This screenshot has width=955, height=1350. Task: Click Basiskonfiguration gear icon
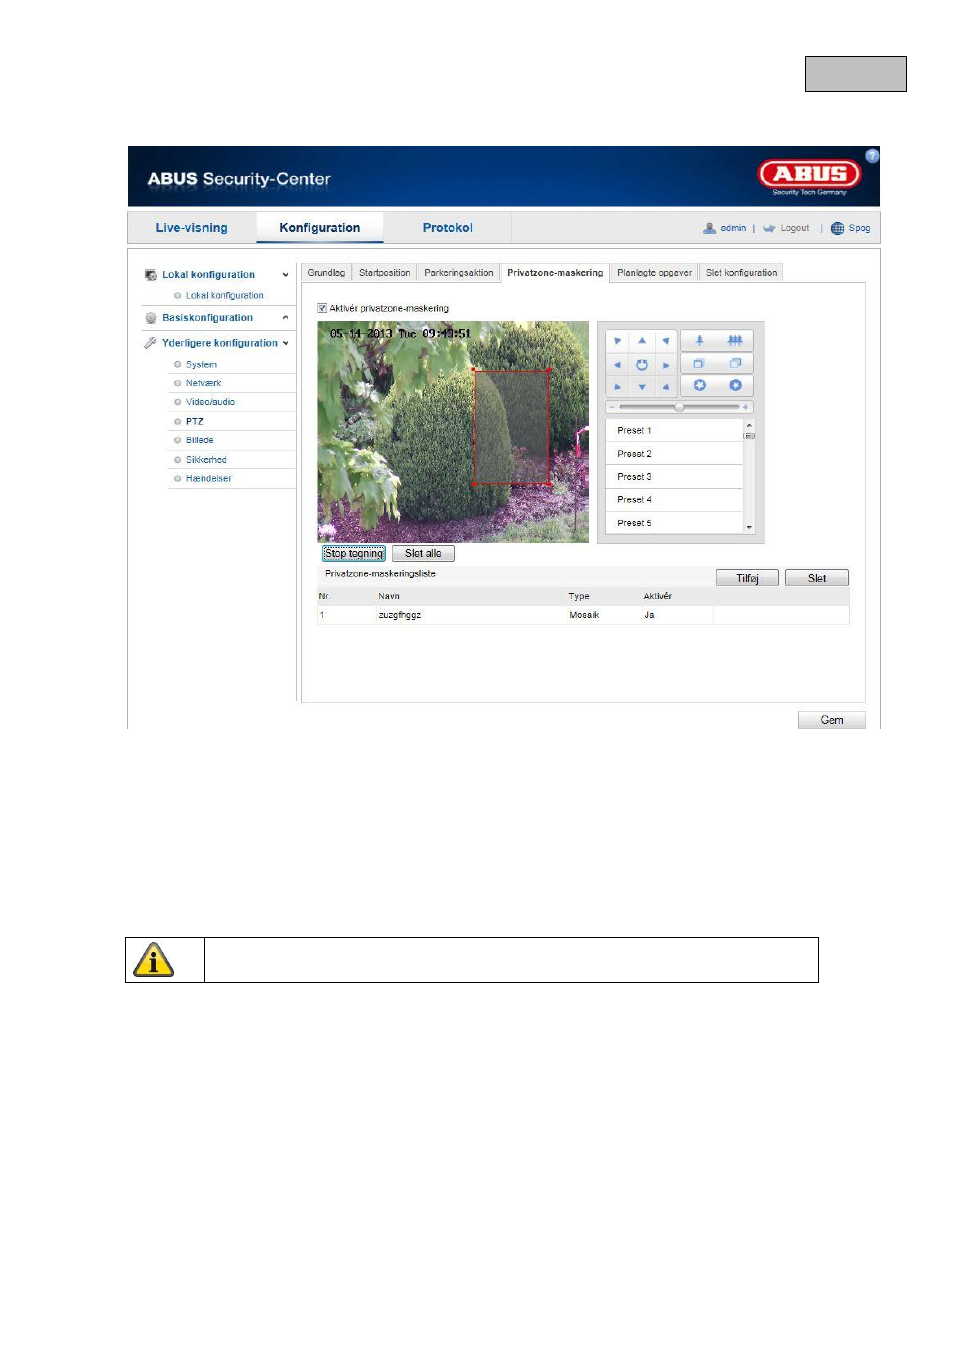coord(151,318)
